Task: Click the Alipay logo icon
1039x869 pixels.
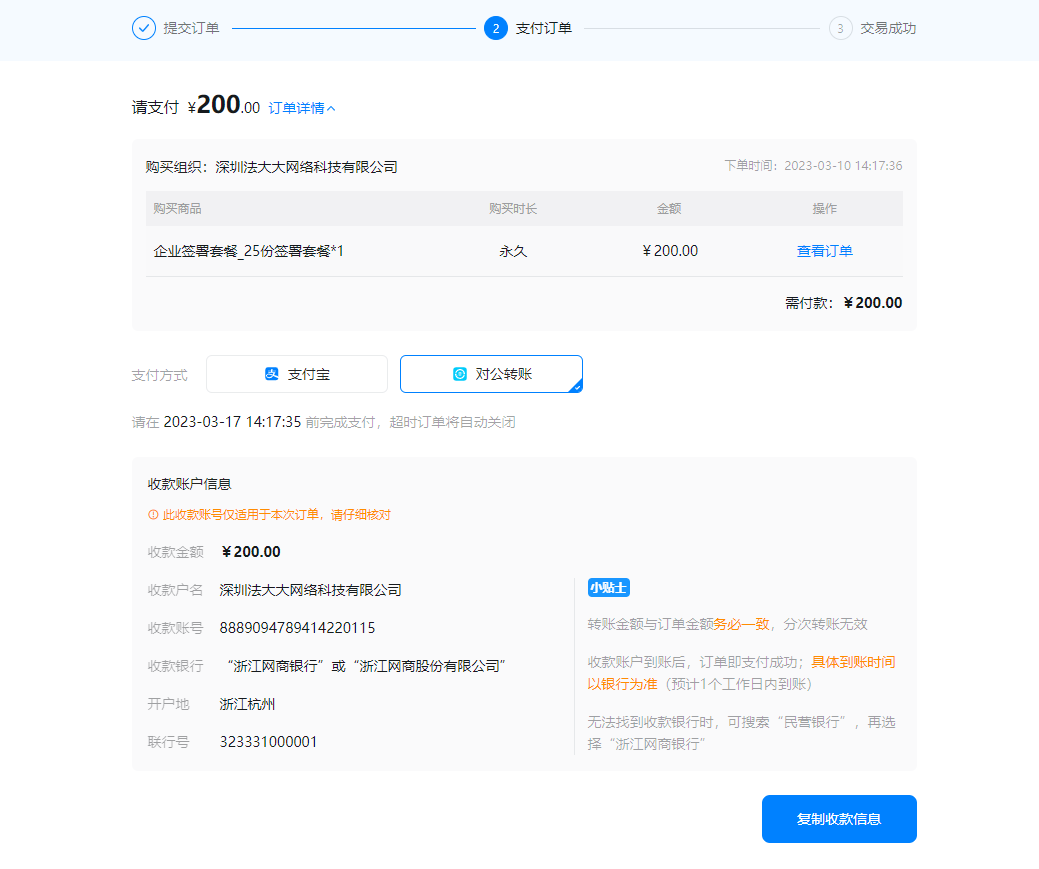Action: point(272,374)
